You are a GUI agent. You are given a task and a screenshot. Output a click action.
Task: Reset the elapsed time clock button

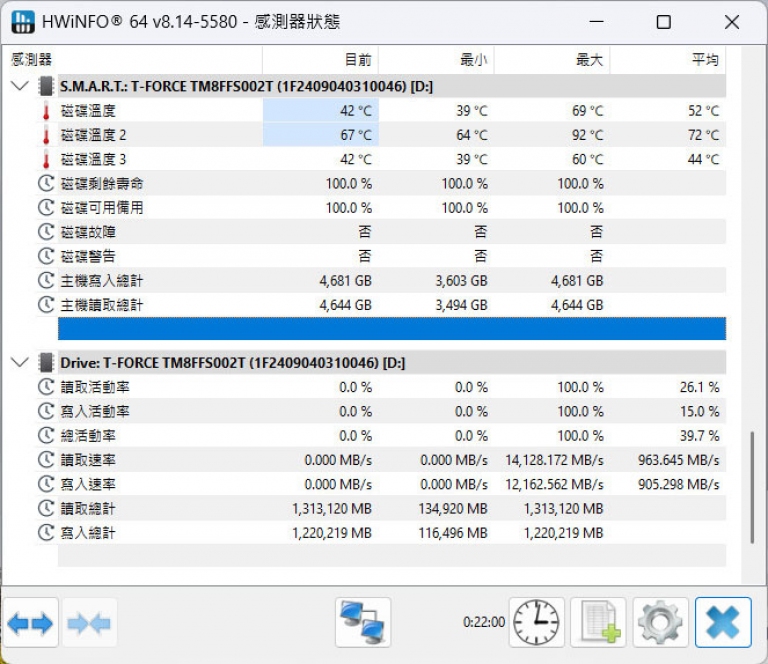[536, 622]
